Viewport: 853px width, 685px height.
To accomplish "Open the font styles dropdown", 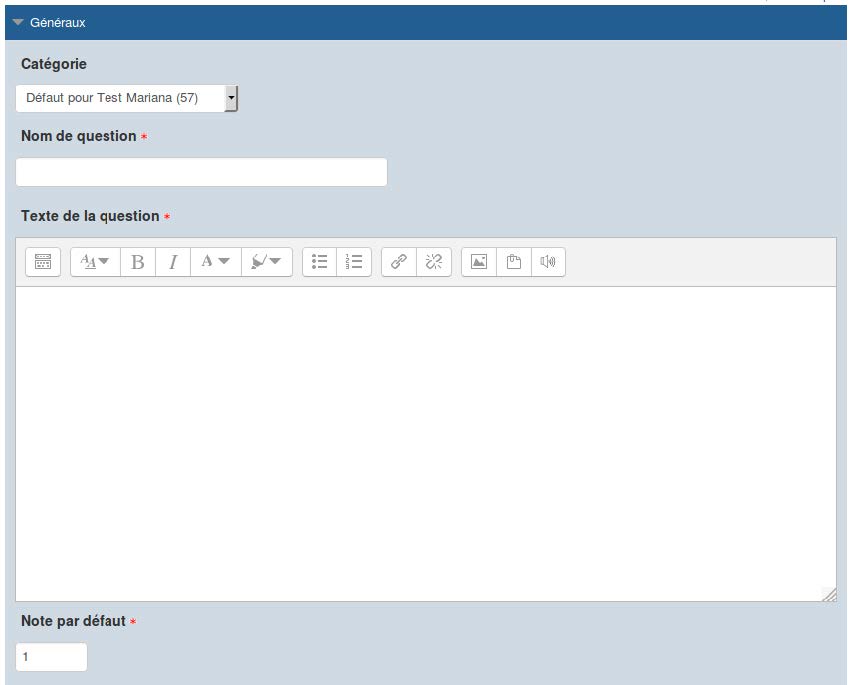I will [94, 261].
